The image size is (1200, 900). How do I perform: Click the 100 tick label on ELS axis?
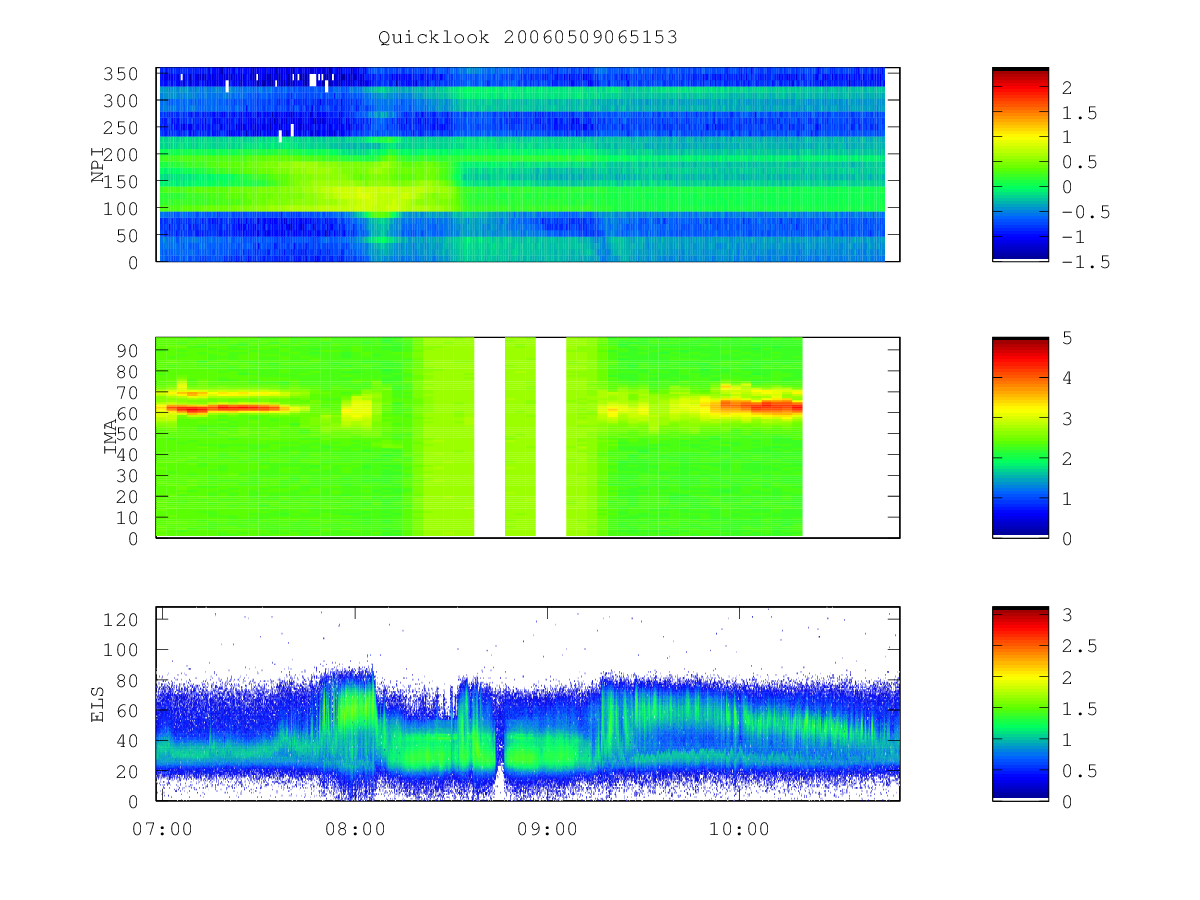click(x=123, y=649)
